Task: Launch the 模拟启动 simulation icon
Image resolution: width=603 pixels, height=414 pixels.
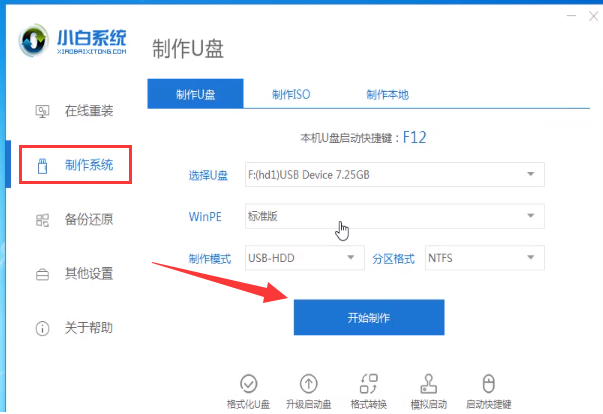Action: pos(429,383)
